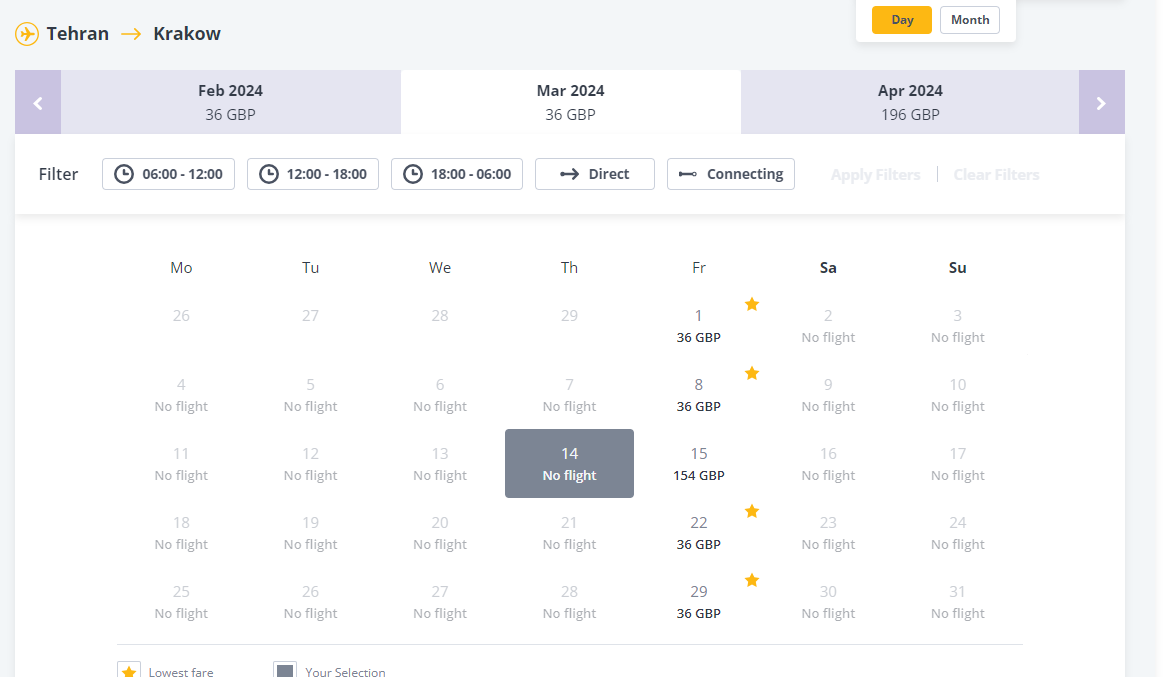Select March 22 at 36 GBP

(x=698, y=533)
